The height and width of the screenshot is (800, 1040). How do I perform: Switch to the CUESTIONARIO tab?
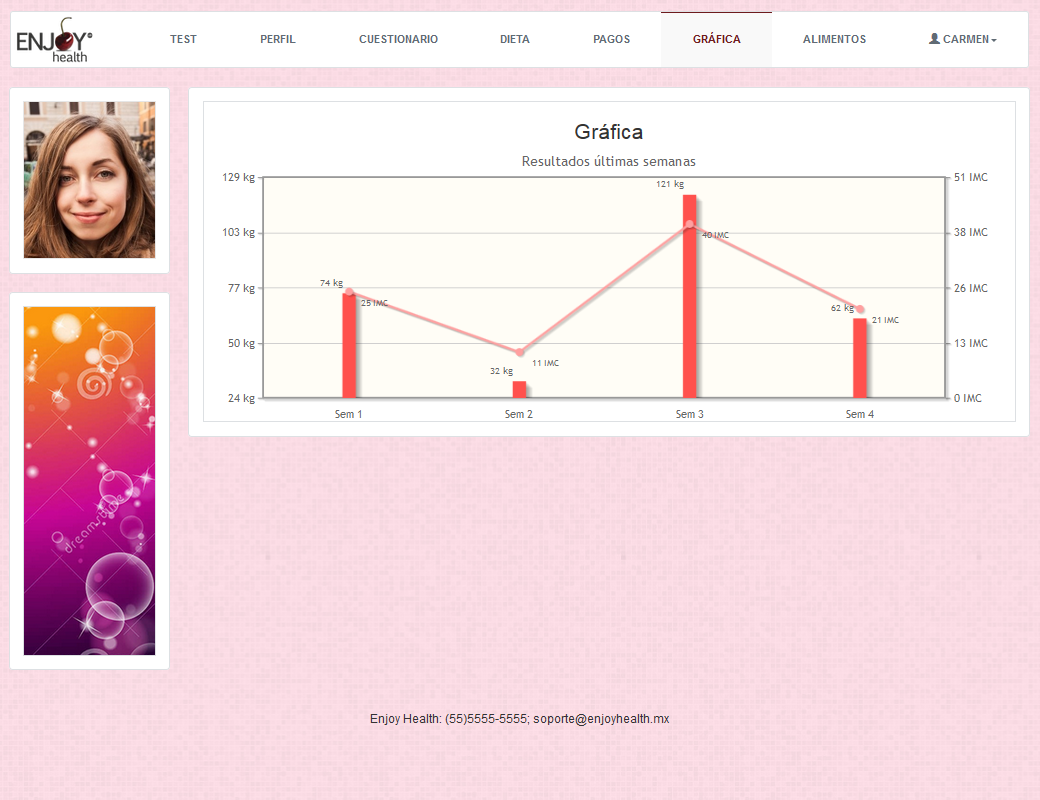pos(398,39)
